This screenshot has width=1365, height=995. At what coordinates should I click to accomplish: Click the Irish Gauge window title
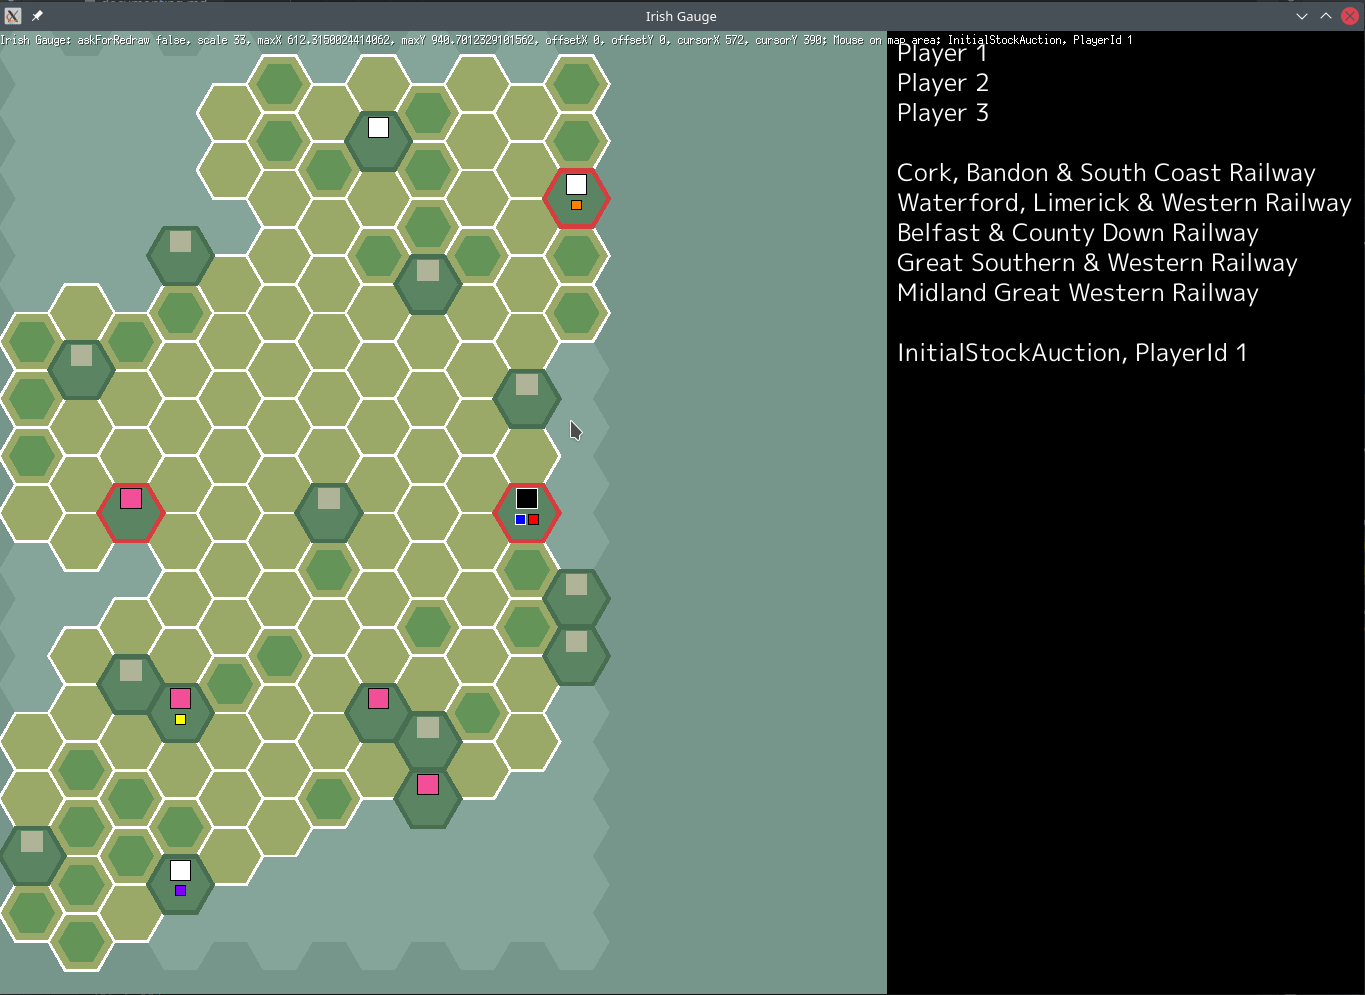tap(681, 16)
